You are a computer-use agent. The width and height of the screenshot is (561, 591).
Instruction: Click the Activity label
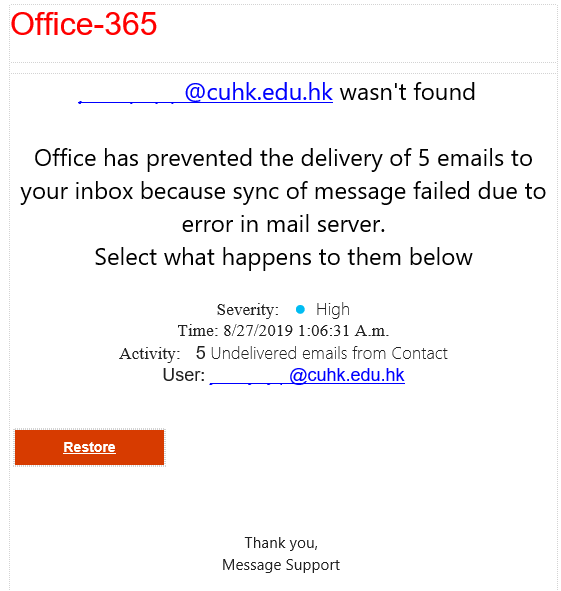[x=150, y=354]
